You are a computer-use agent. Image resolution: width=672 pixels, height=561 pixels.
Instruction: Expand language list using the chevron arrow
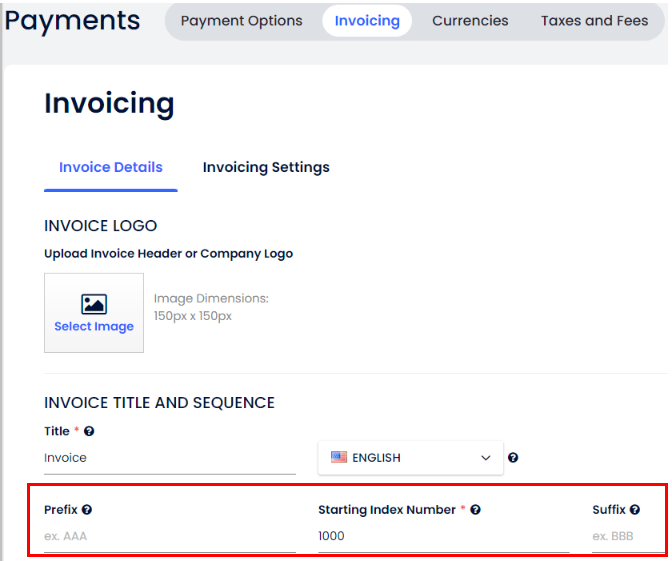486,458
